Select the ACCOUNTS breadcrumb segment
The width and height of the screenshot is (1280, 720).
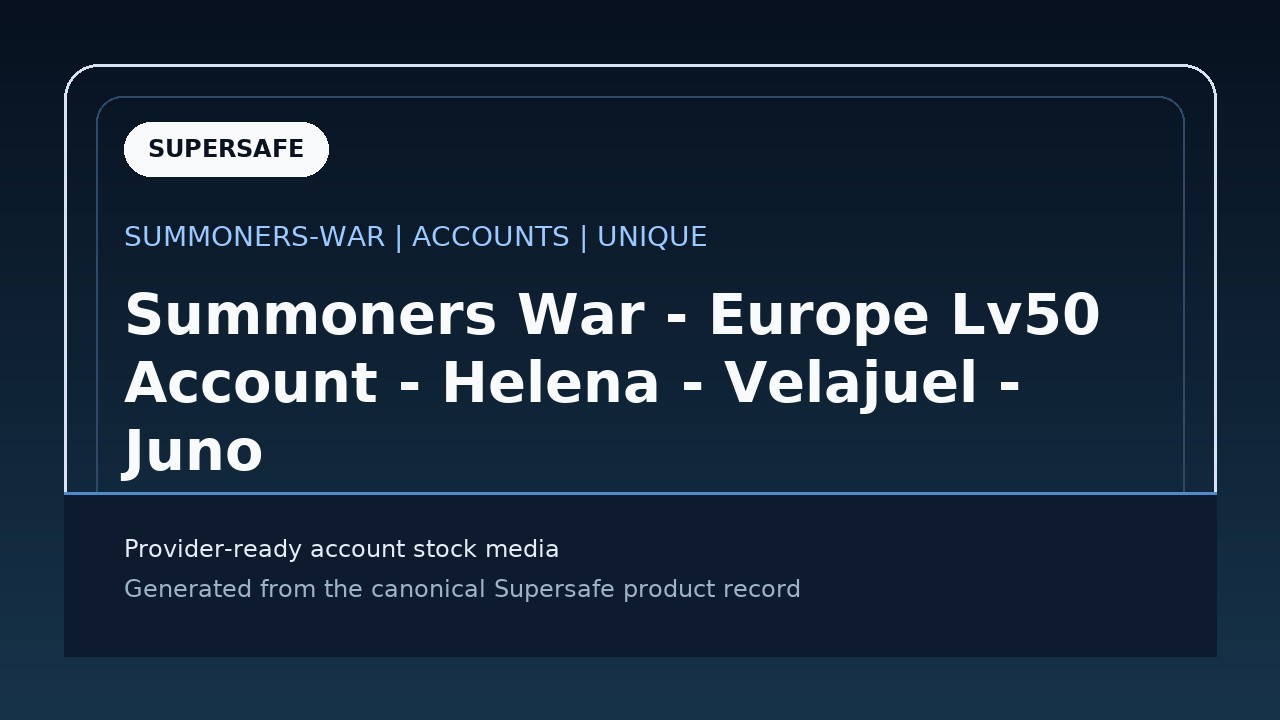click(490, 237)
